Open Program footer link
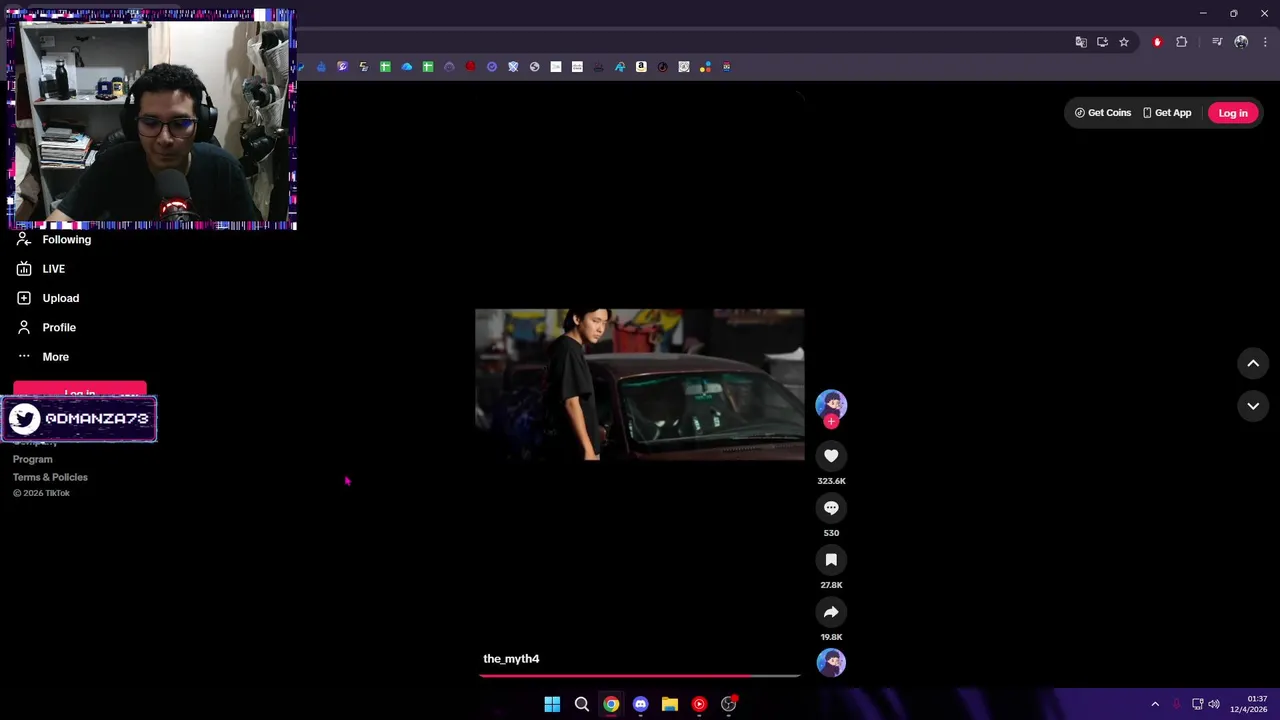Image resolution: width=1280 pixels, height=720 pixels. (x=32, y=459)
